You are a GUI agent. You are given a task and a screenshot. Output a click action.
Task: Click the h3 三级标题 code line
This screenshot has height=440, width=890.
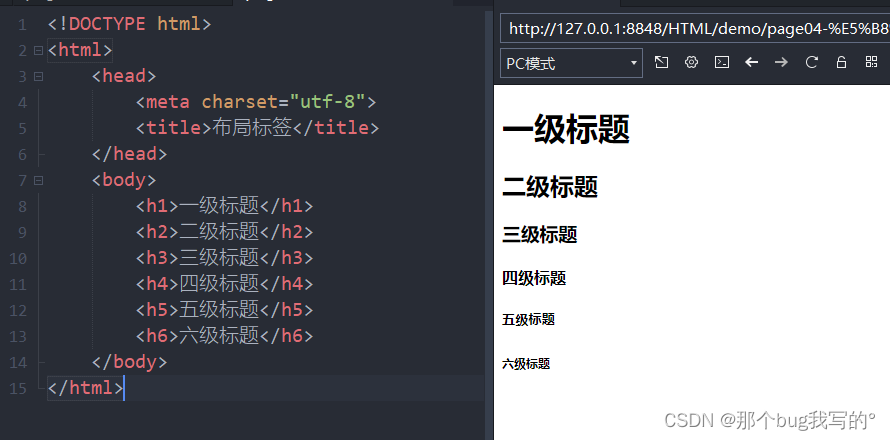224,258
